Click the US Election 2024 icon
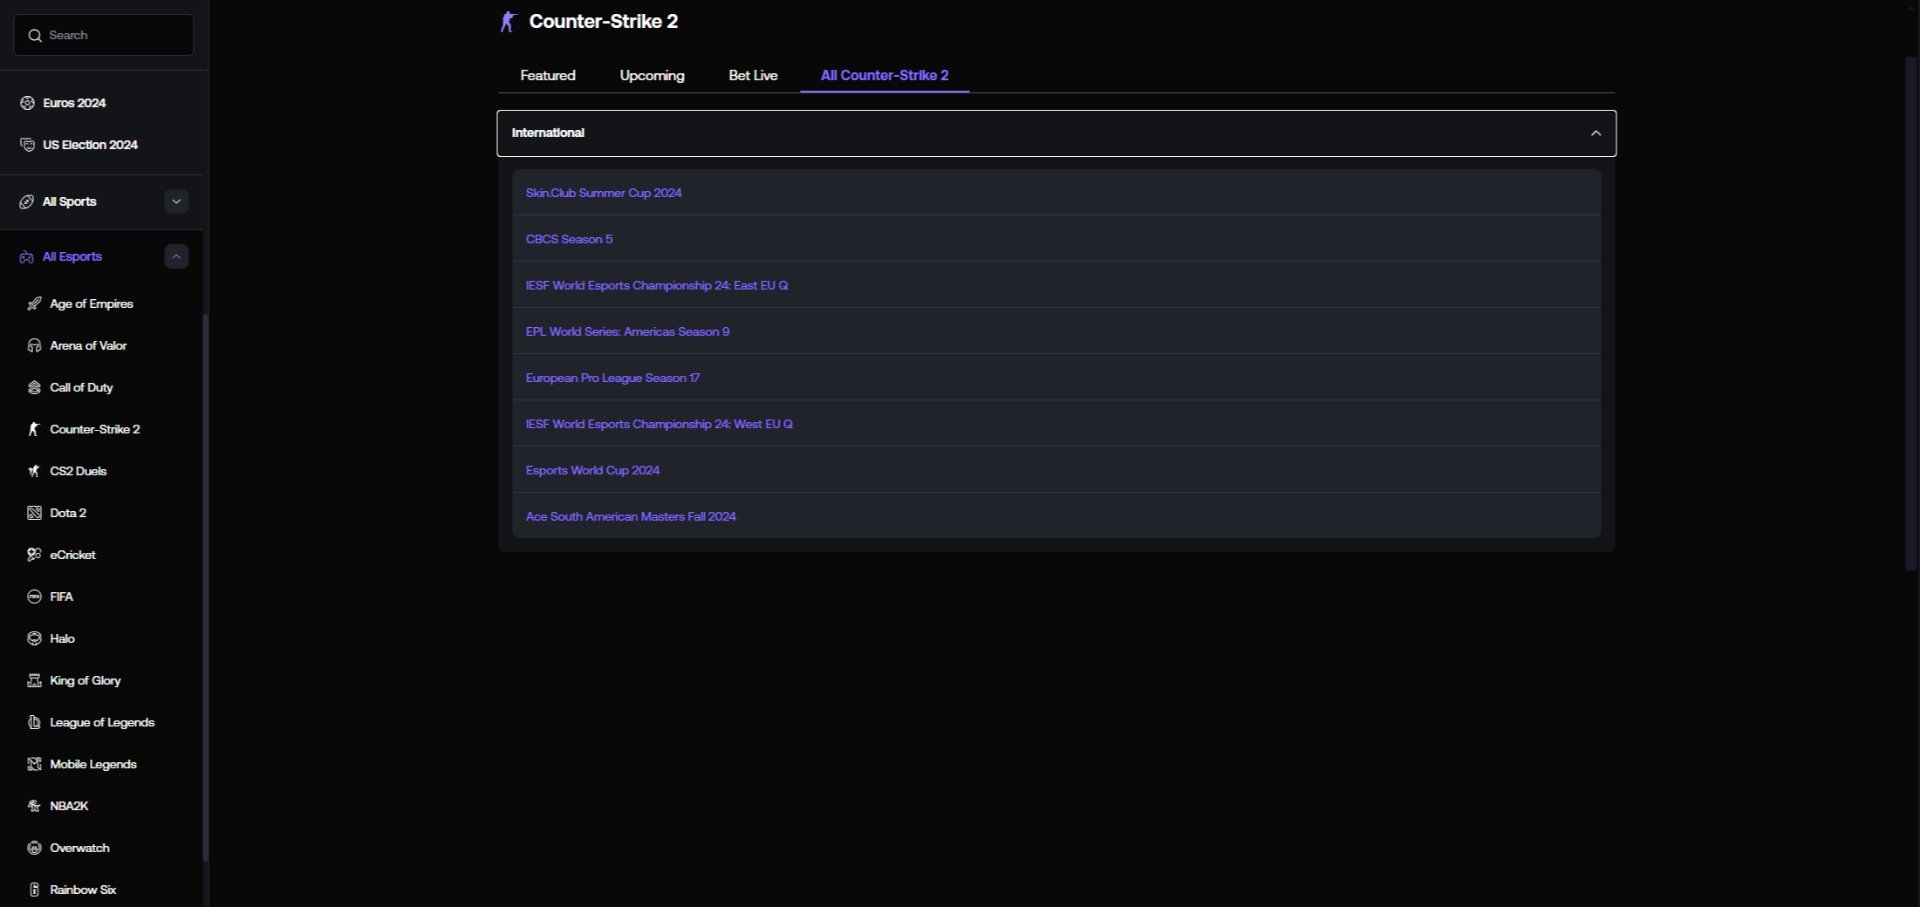1920x907 pixels. click(x=27, y=145)
